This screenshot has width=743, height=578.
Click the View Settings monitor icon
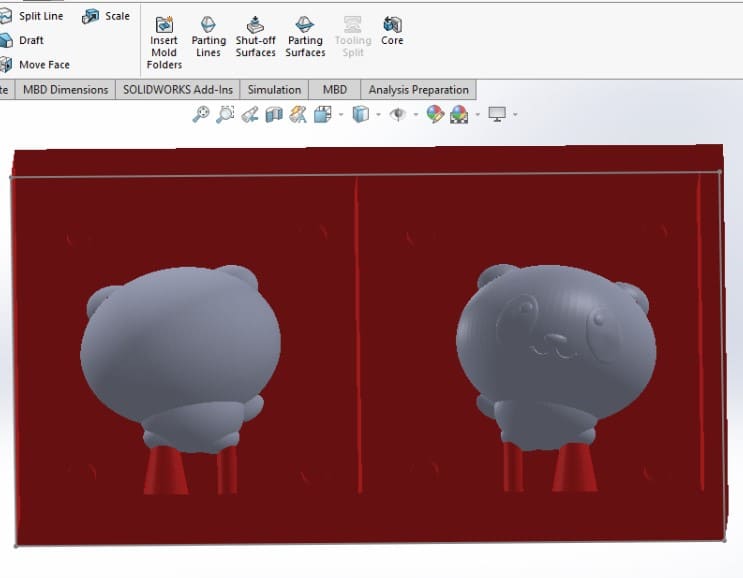click(497, 115)
